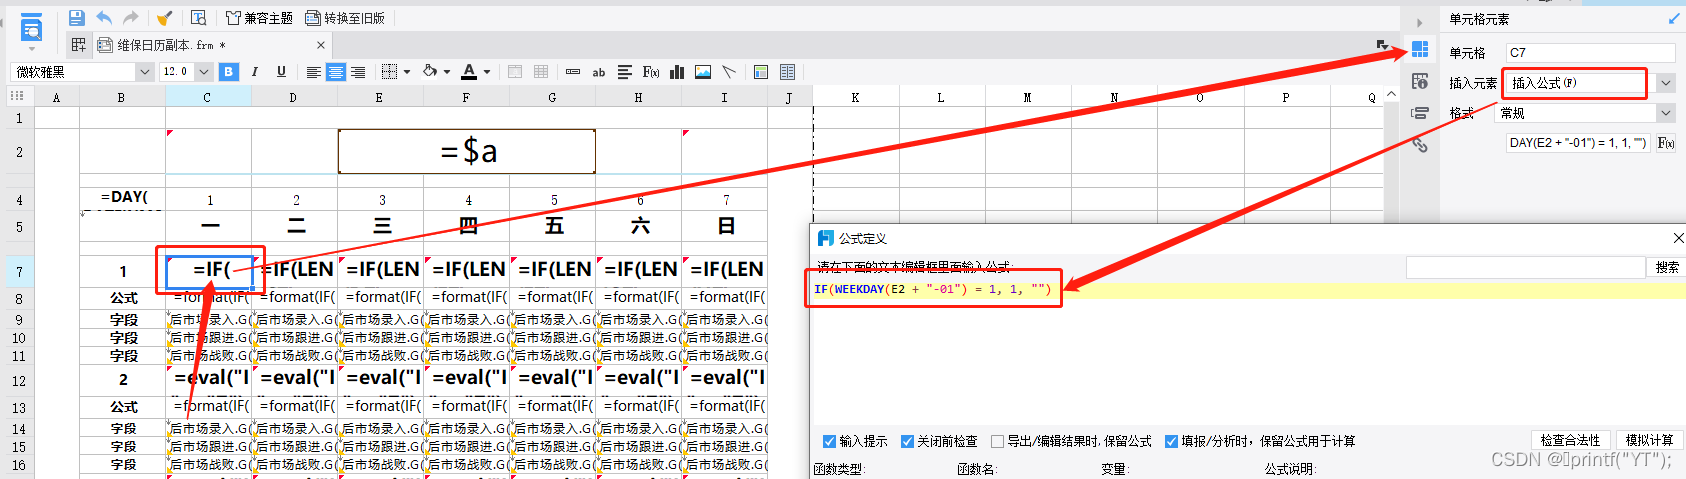The height and width of the screenshot is (479, 1686).
Task: Select row 7 header
Action: pyautogui.click(x=19, y=271)
